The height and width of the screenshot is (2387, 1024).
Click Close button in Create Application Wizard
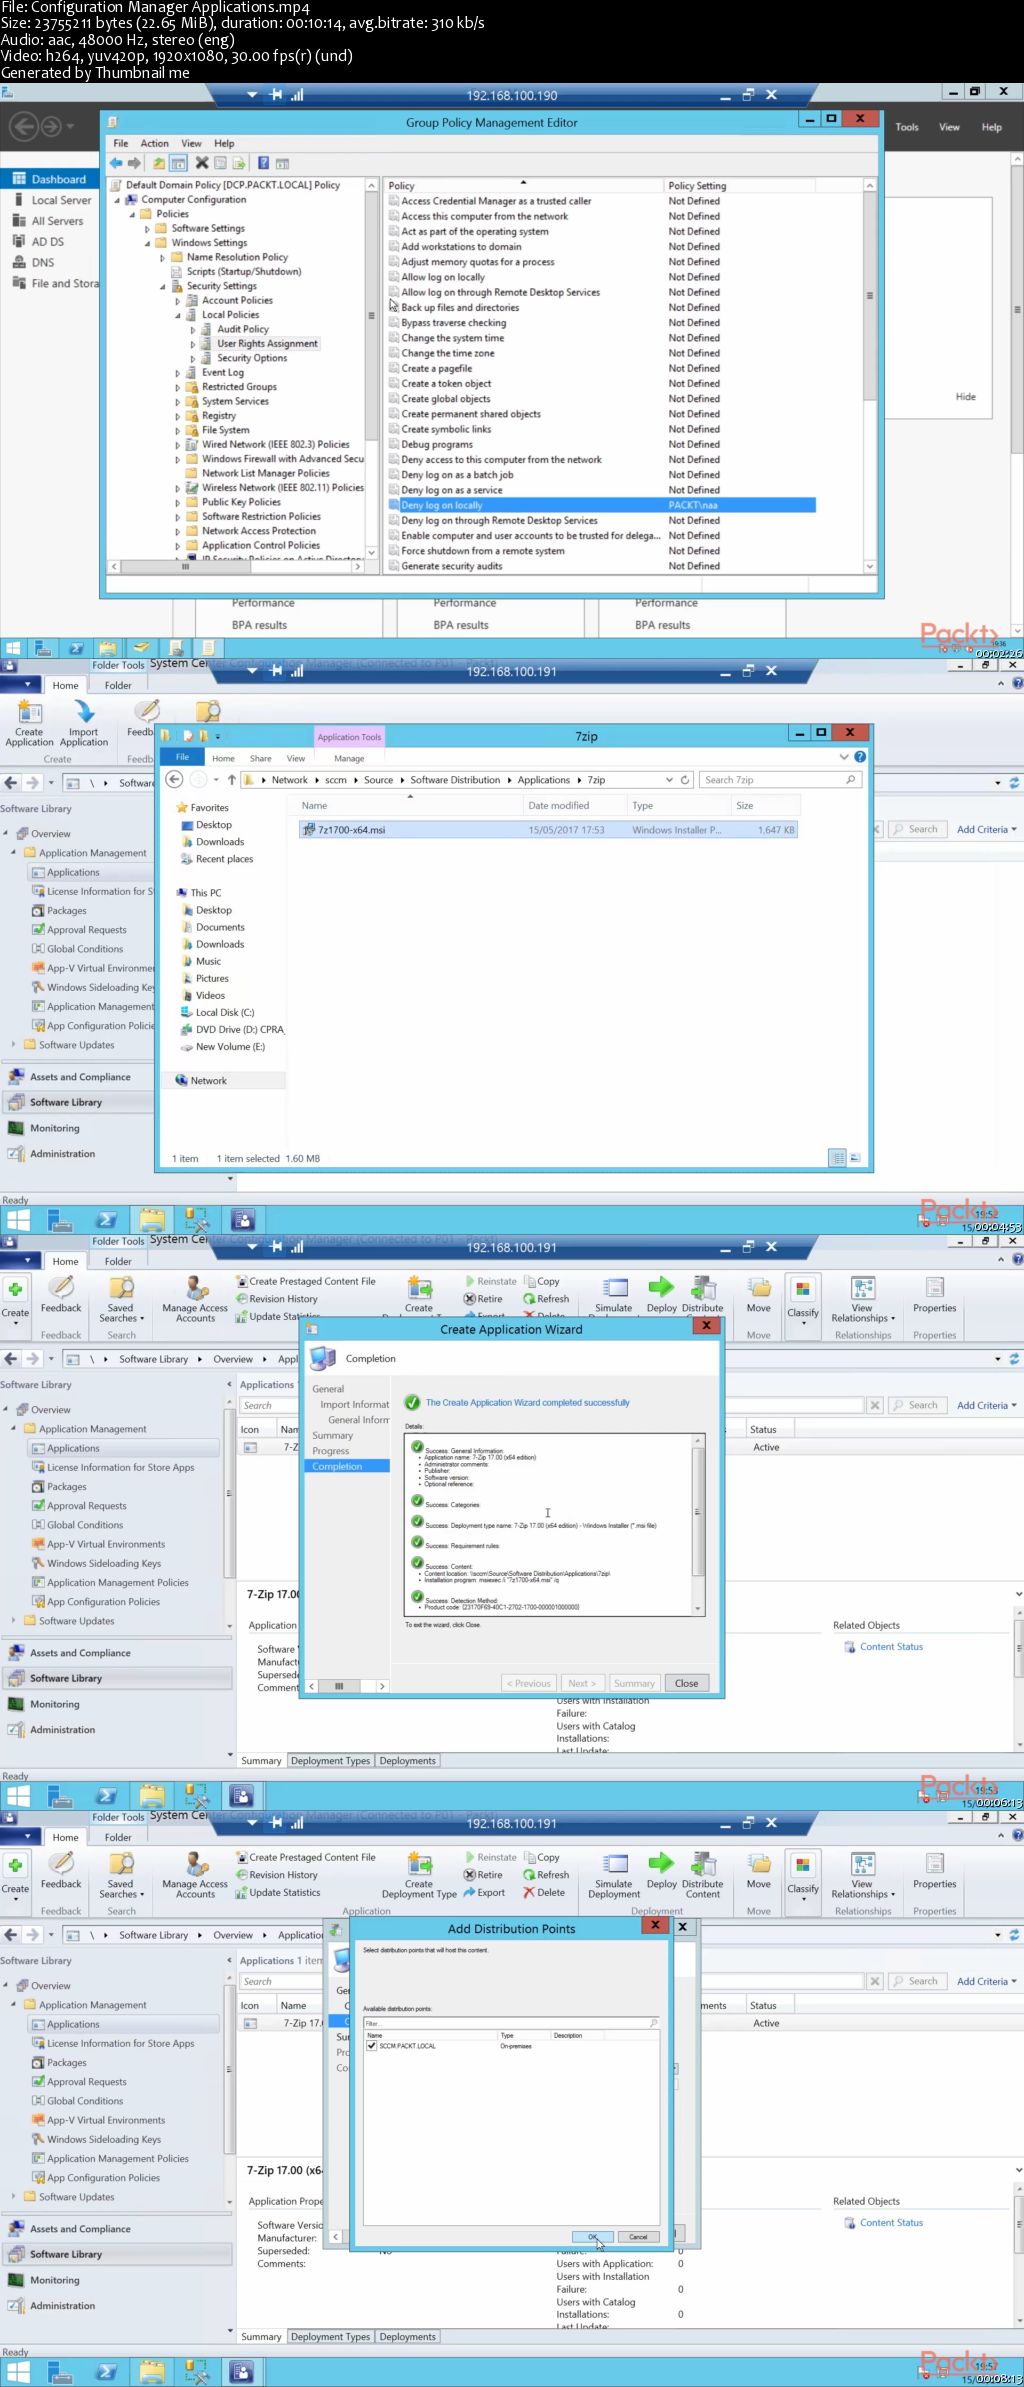click(687, 1683)
